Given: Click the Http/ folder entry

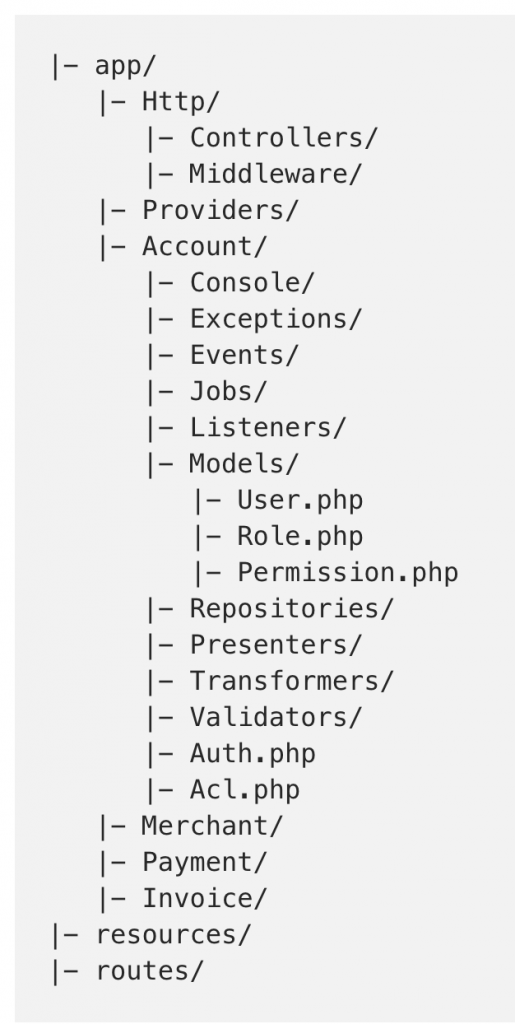Looking at the screenshot, I should point(181,102).
